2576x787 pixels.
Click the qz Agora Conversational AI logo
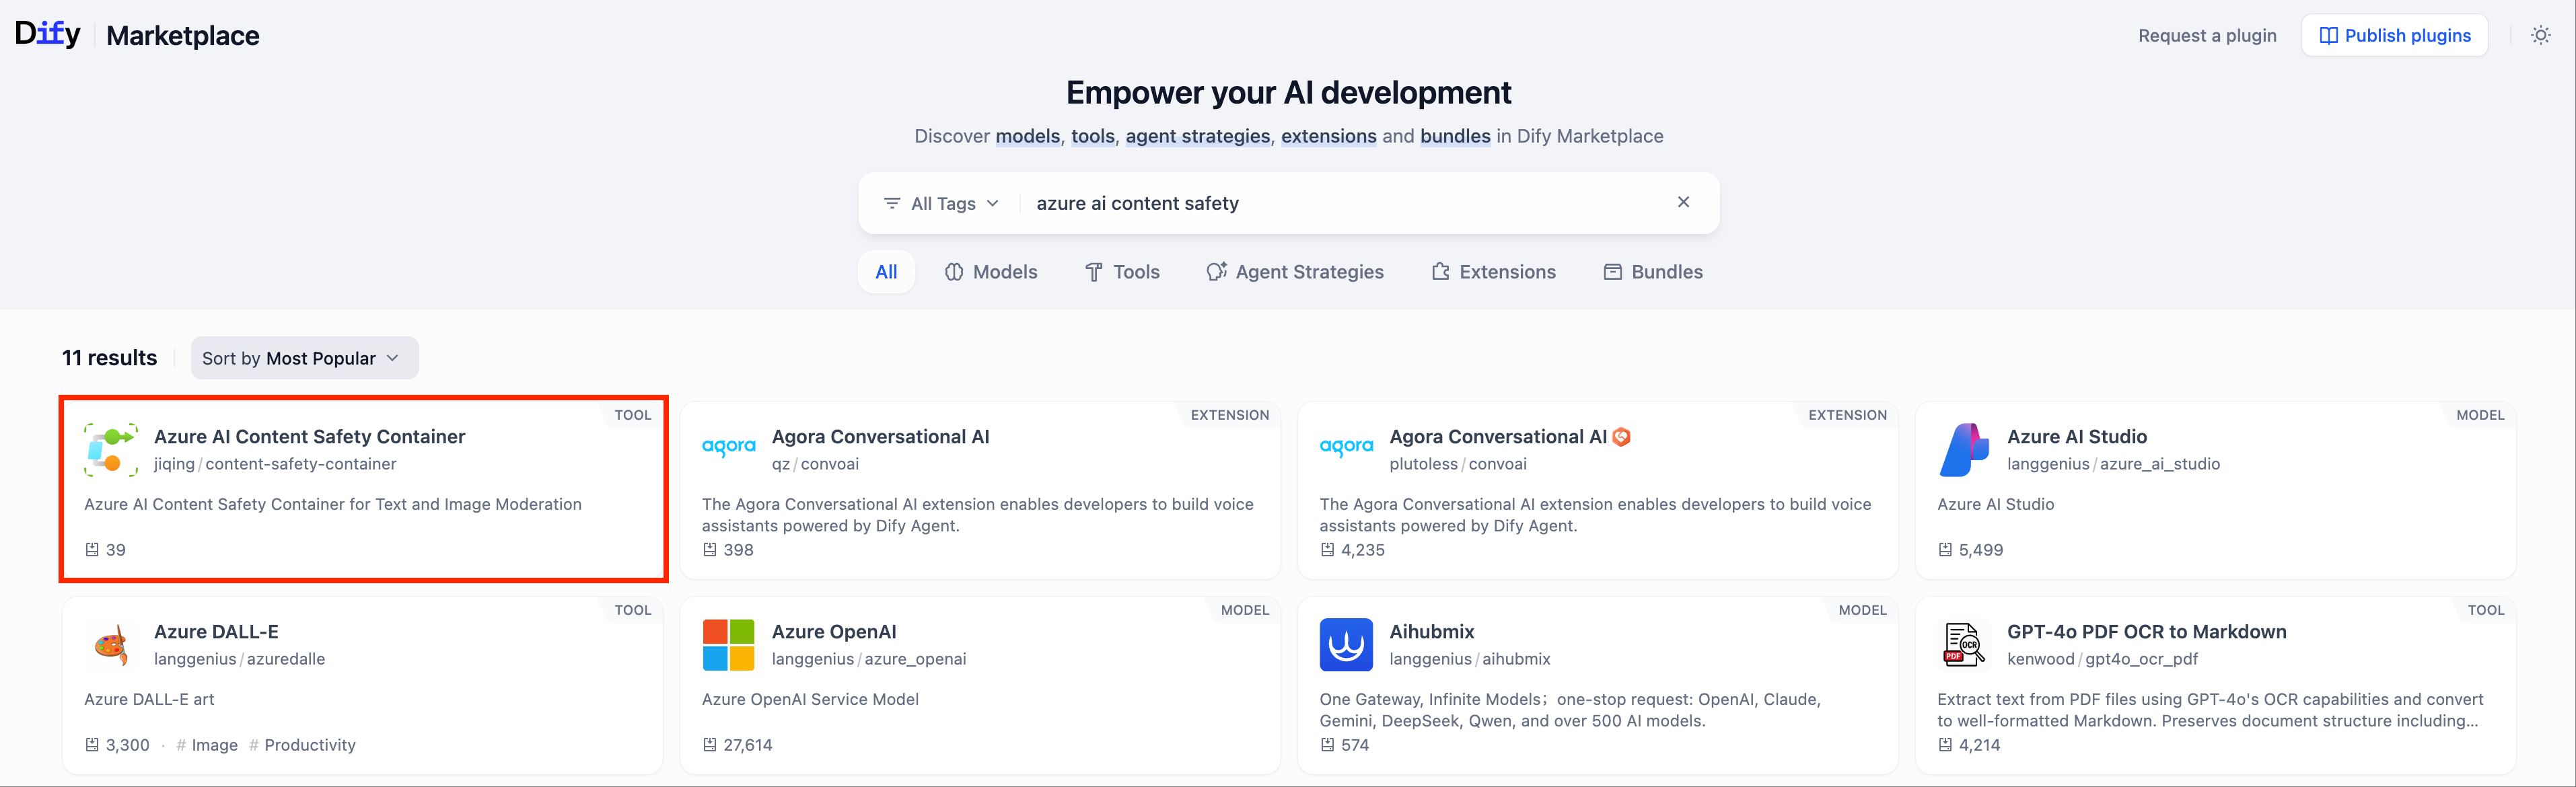click(x=728, y=447)
